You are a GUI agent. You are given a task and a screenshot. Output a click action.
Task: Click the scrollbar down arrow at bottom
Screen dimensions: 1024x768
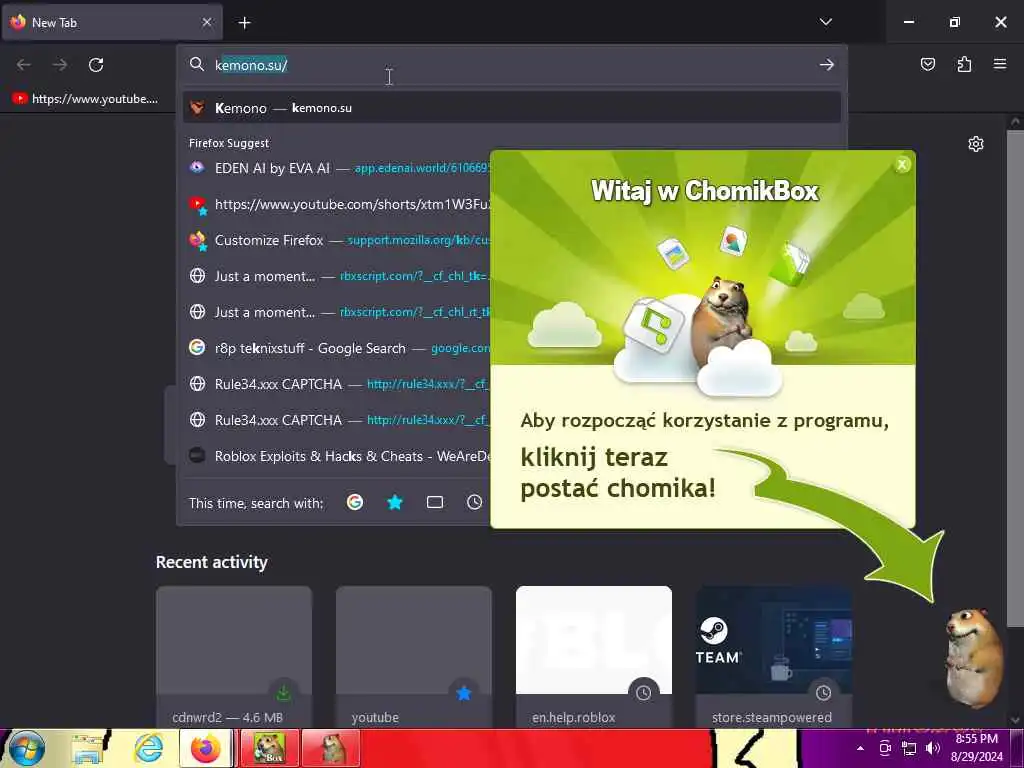point(1015,720)
